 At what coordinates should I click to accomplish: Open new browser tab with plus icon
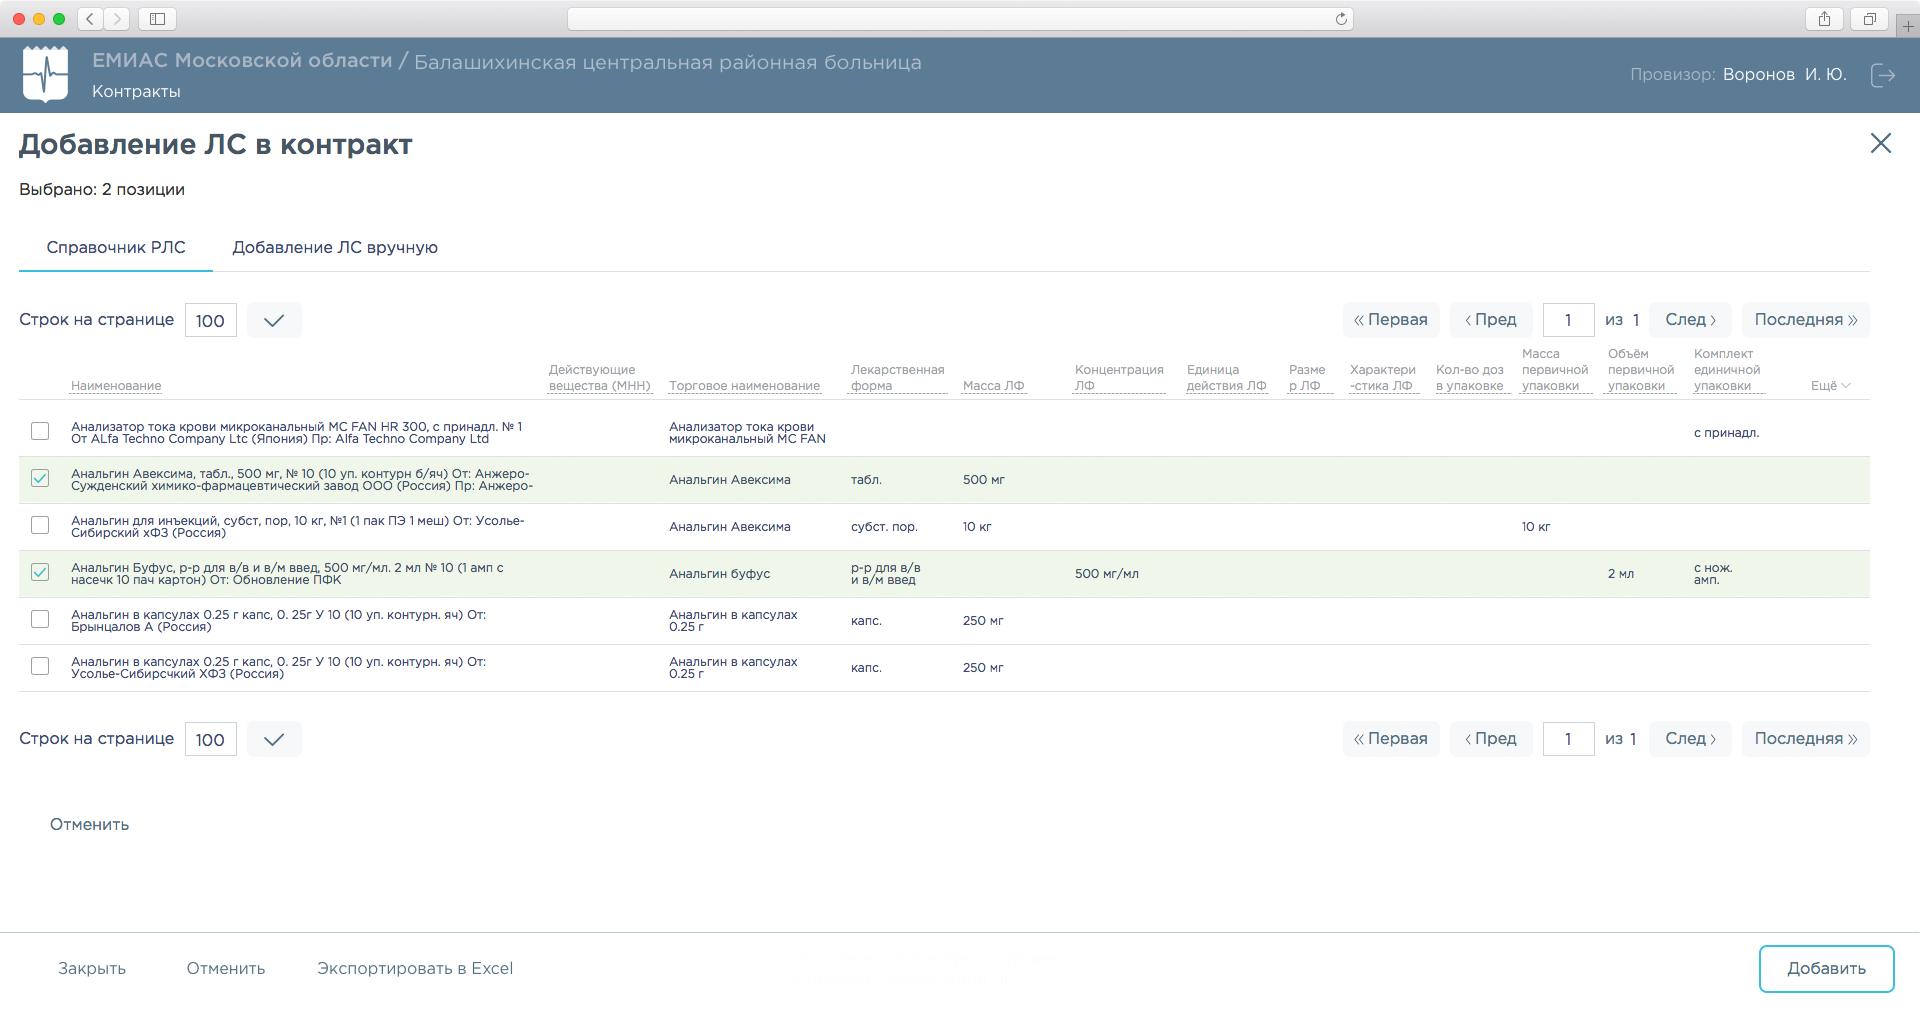click(1907, 26)
